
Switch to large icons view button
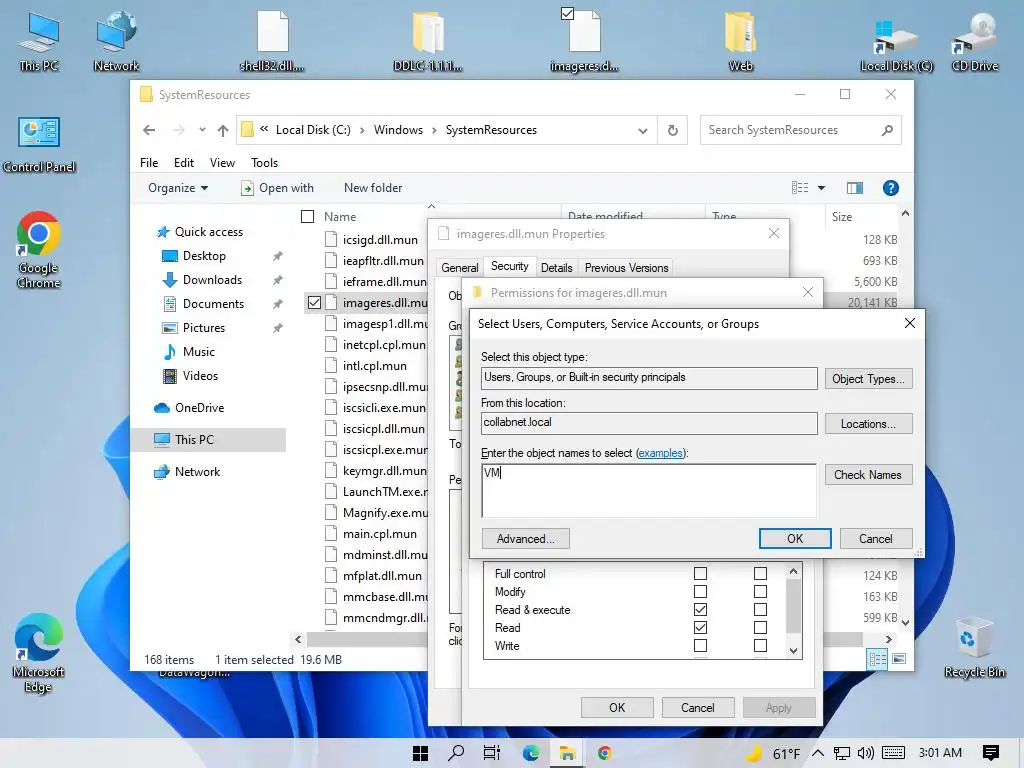pyautogui.click(x=899, y=659)
